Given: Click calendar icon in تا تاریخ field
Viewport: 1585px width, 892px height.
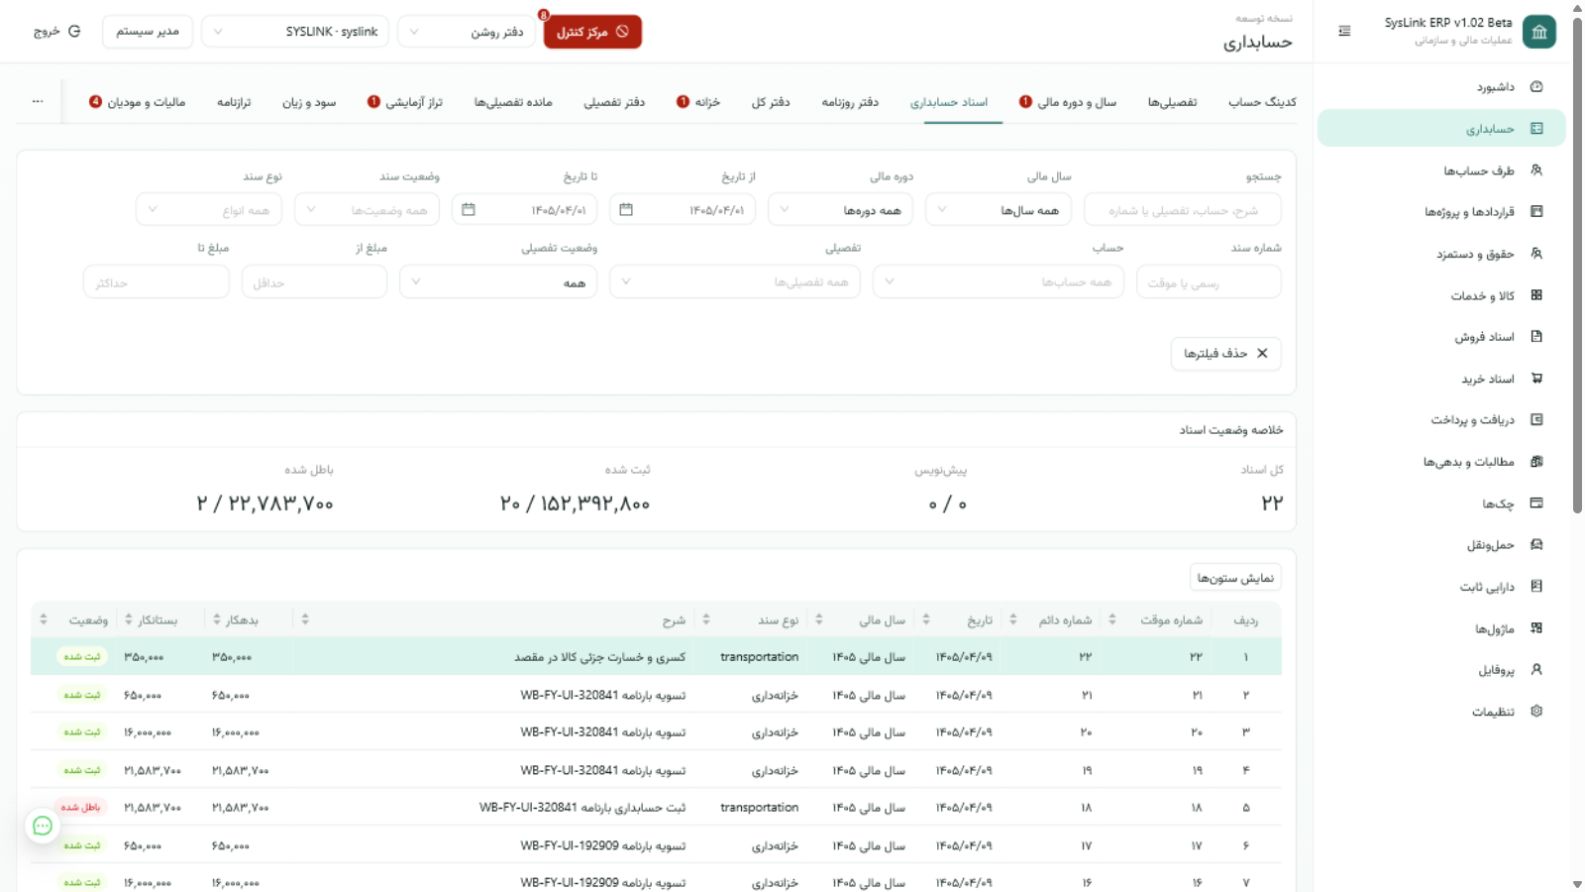Looking at the screenshot, I should [x=468, y=210].
